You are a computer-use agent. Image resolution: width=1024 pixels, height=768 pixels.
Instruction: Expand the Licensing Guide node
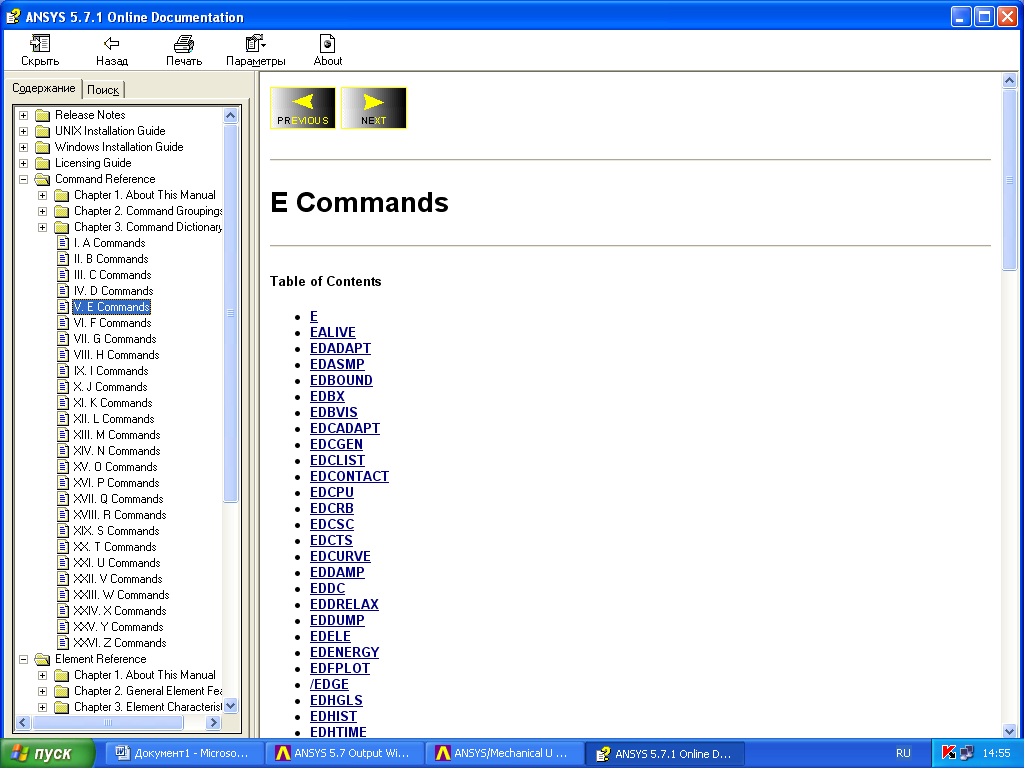pyautogui.click(x=24, y=163)
